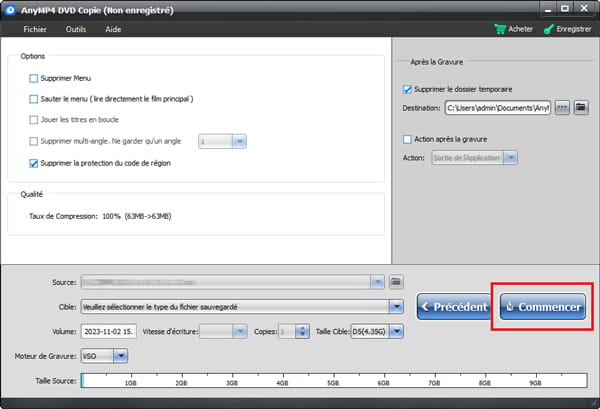Uncheck Supprimer le dossier temporaire

pos(407,90)
